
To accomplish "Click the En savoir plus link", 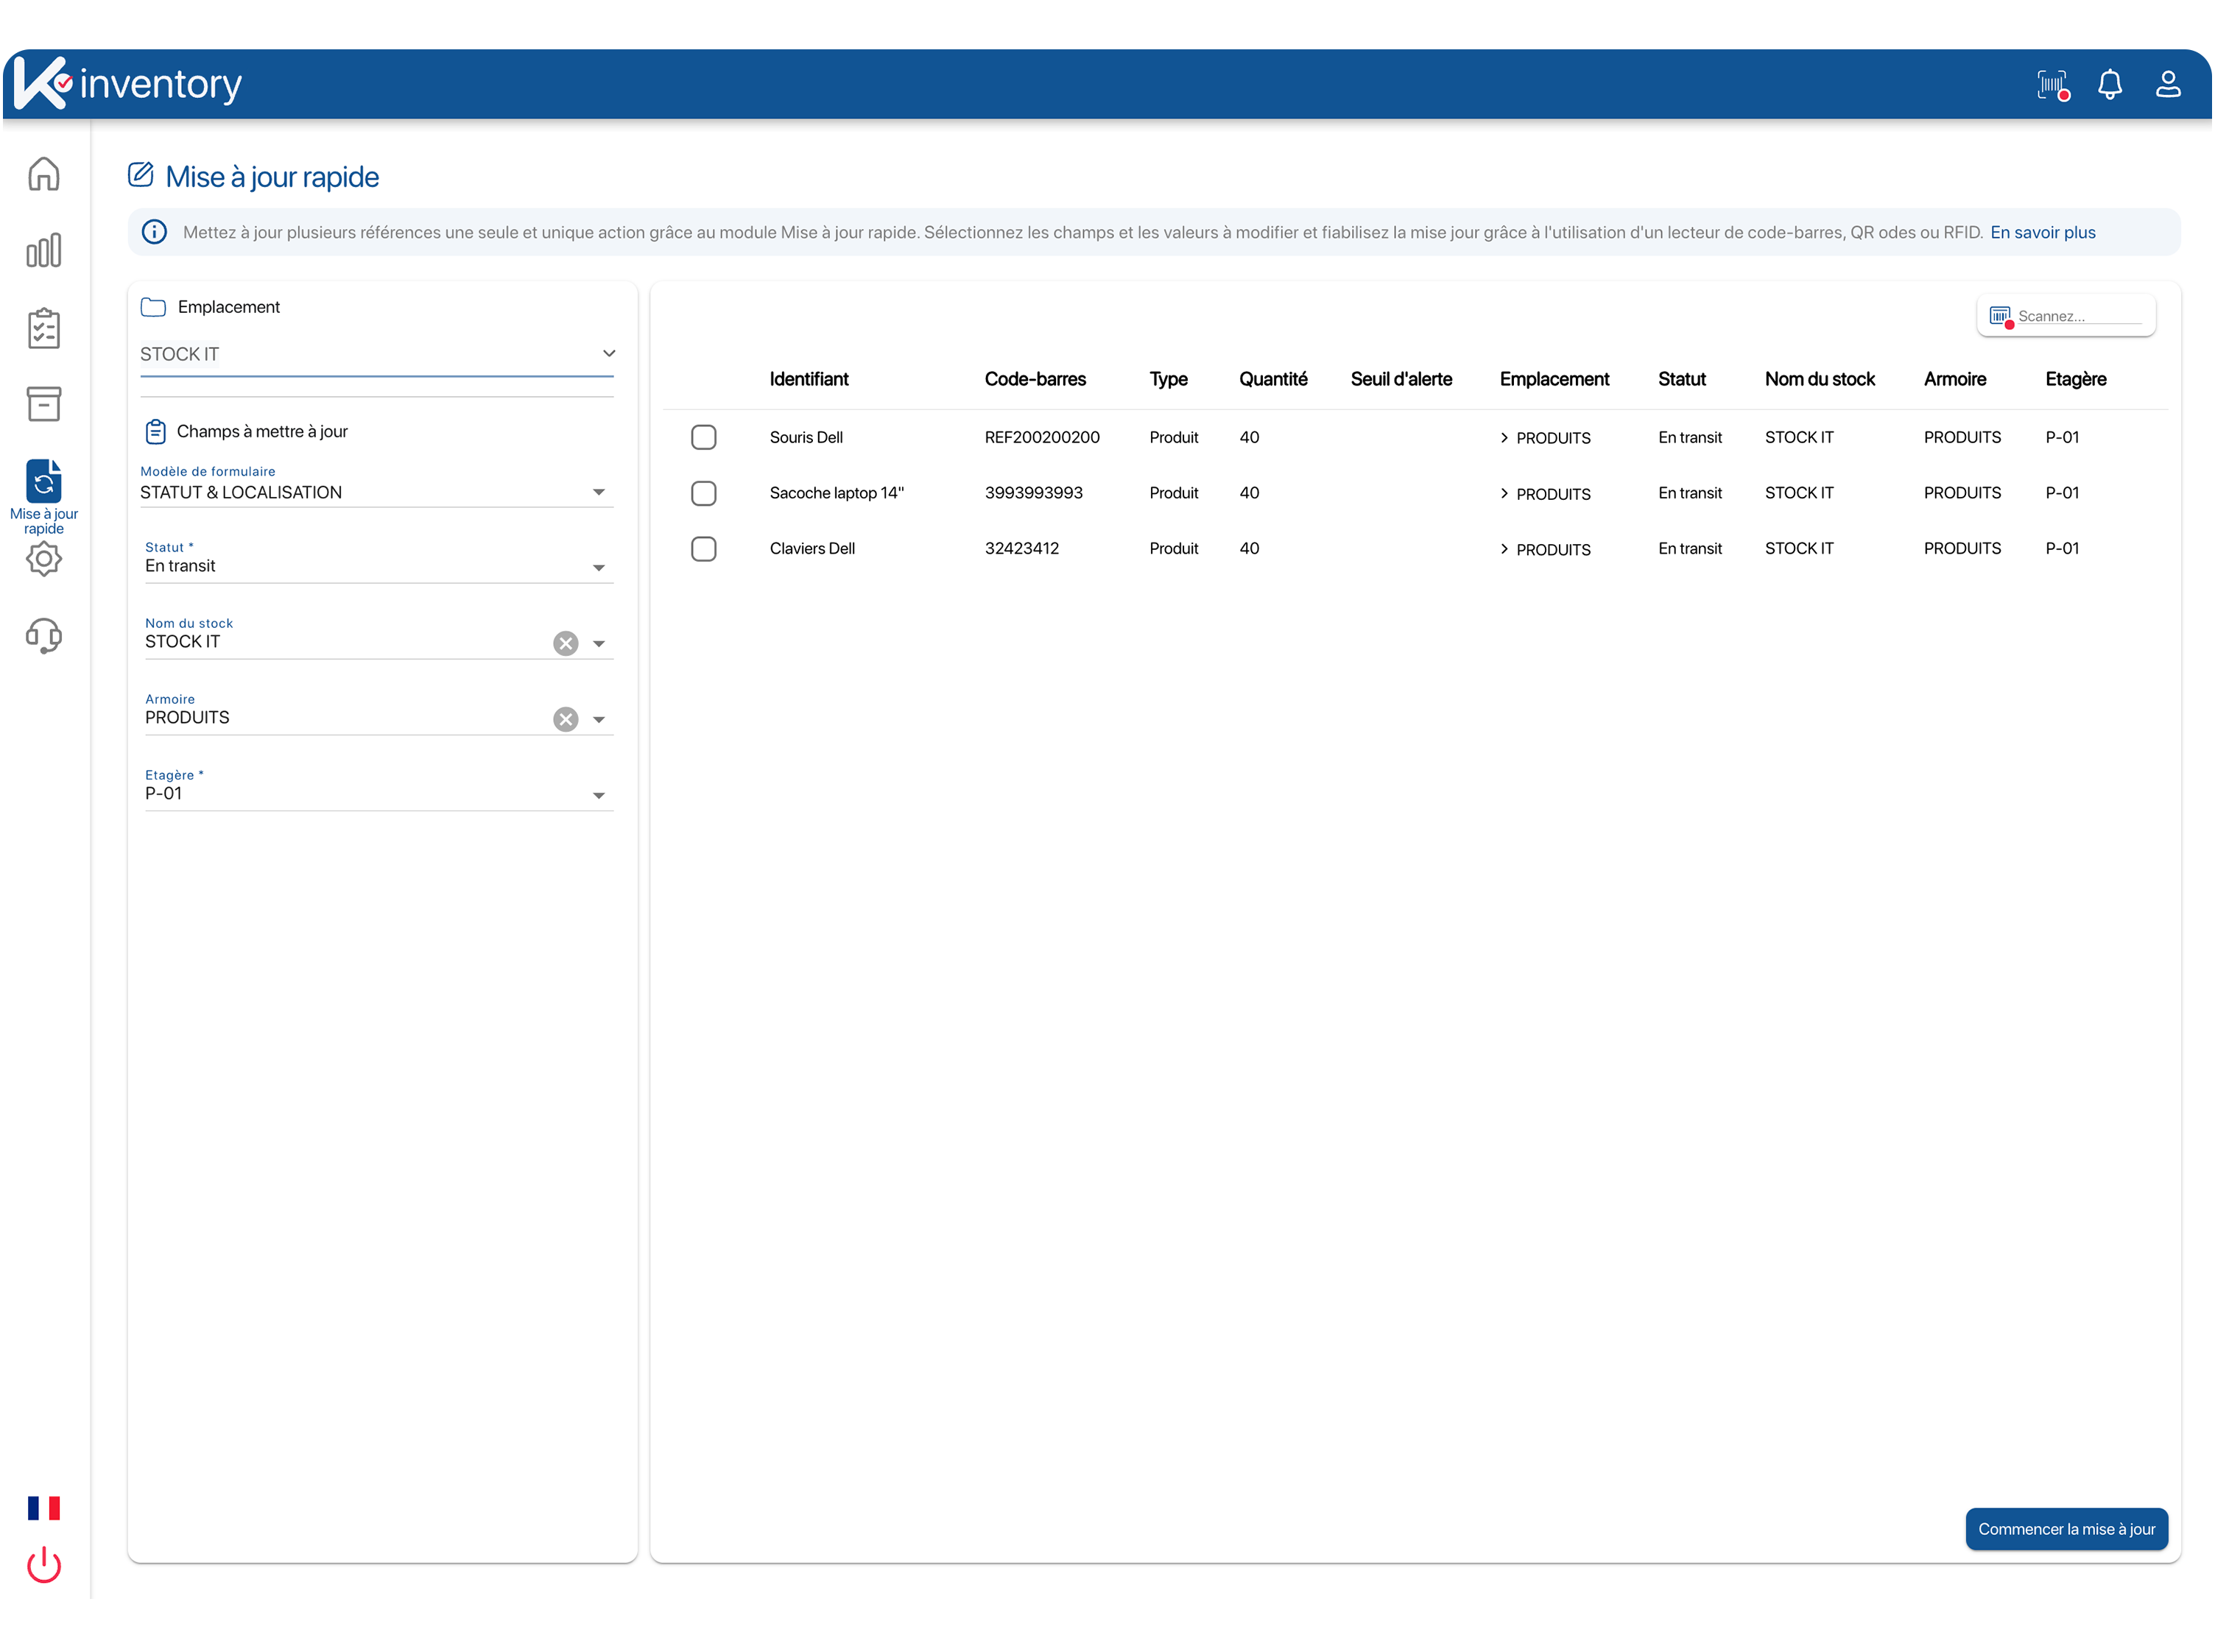I will (2046, 233).
